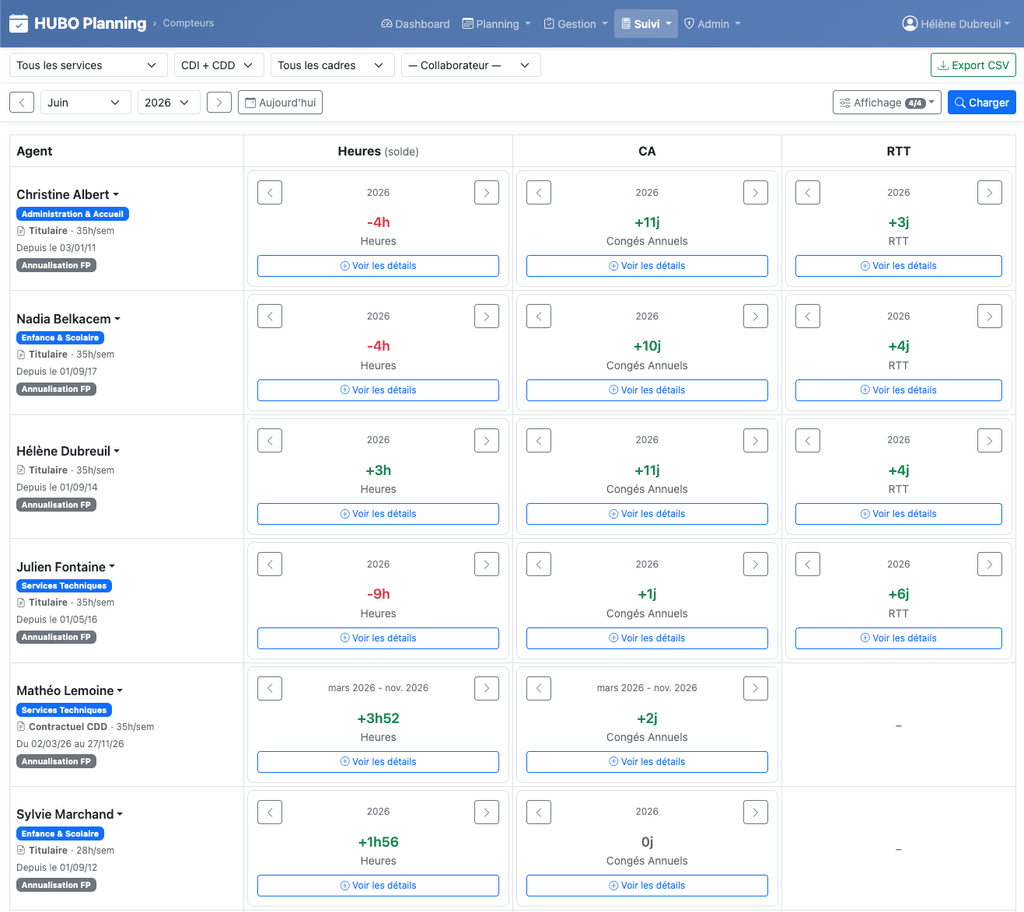View details of Mathéo Lemoine Heures

(378, 762)
